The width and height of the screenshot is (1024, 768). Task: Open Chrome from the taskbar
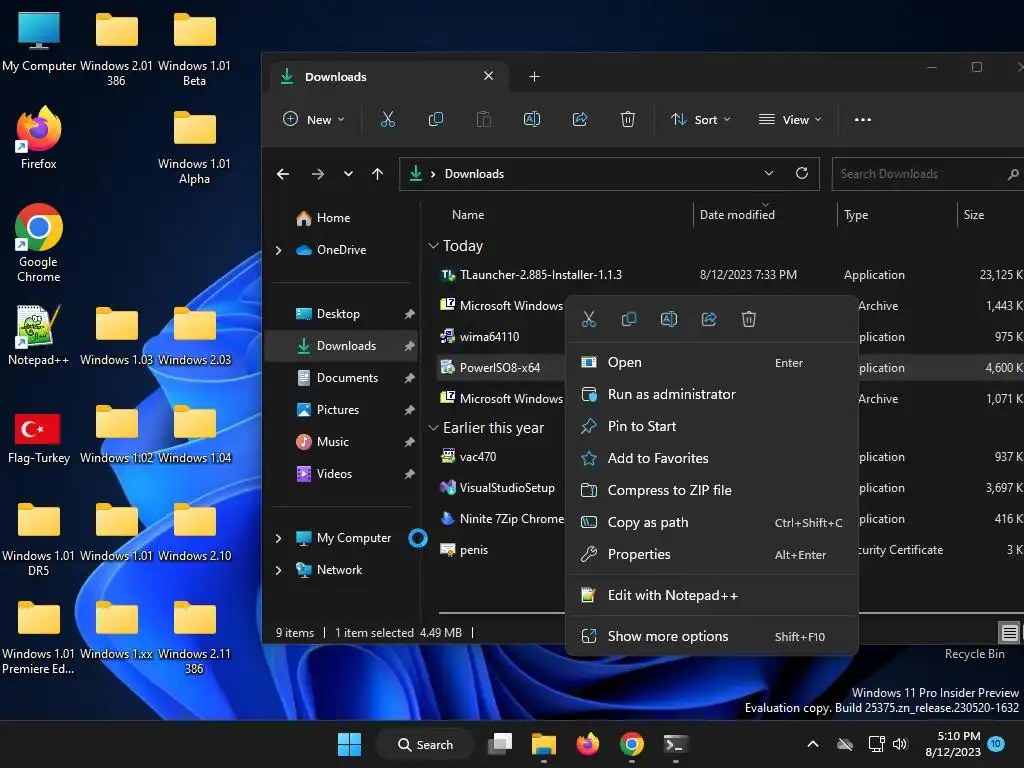[x=632, y=744]
